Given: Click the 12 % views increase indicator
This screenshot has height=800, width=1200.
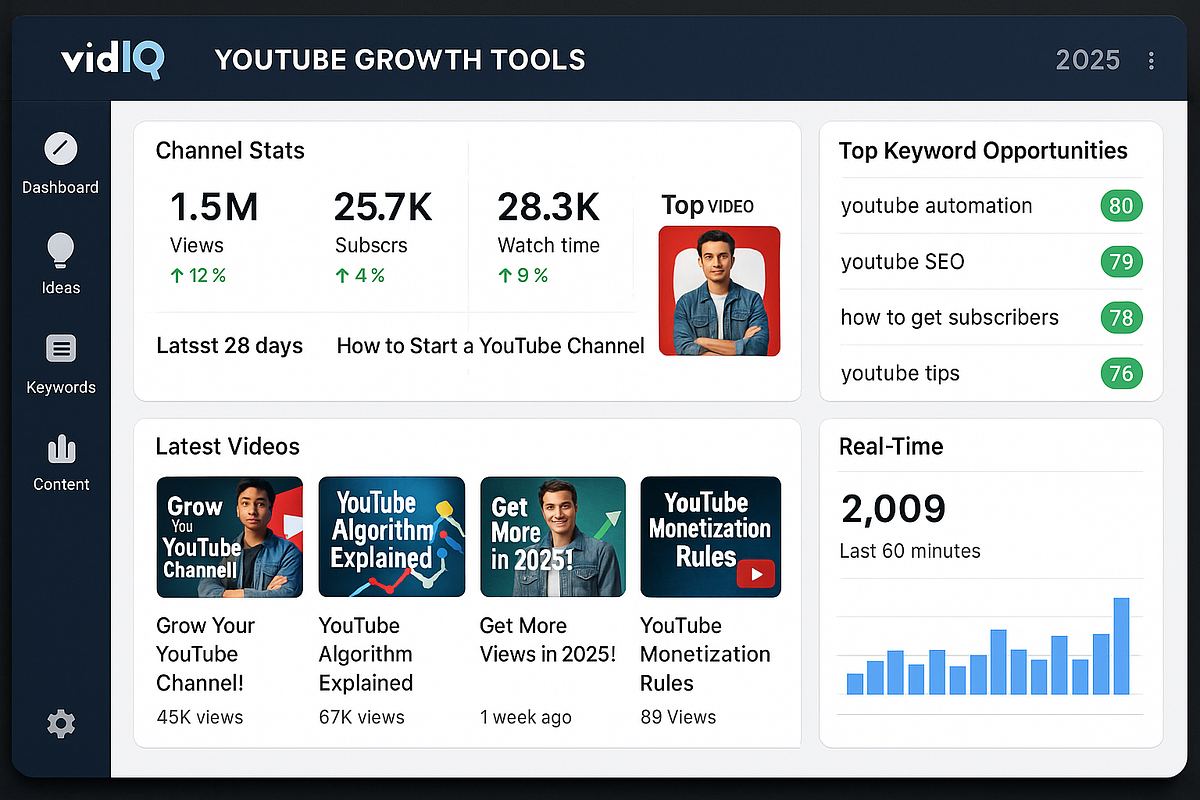Looking at the screenshot, I should [199, 275].
